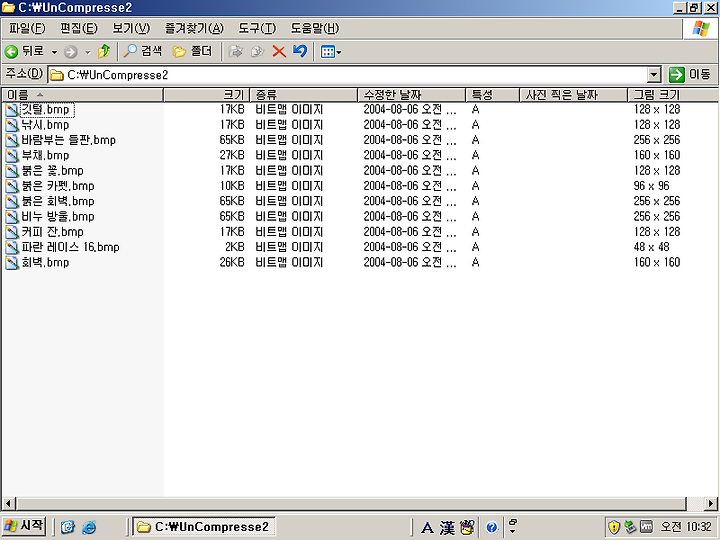Viewport: 720px width, 540px height.
Task: Go up one folder level icon
Action: point(104,51)
